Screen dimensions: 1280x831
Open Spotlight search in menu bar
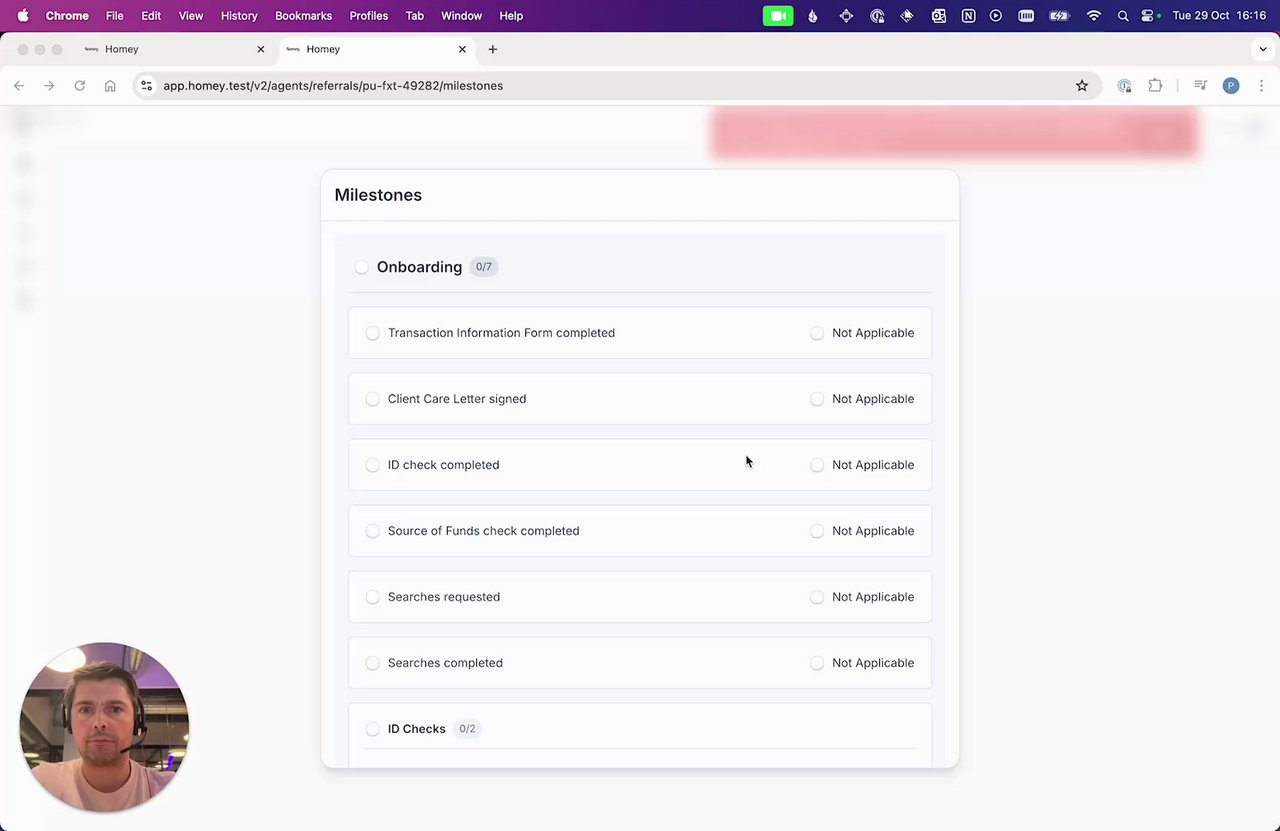click(x=1123, y=16)
